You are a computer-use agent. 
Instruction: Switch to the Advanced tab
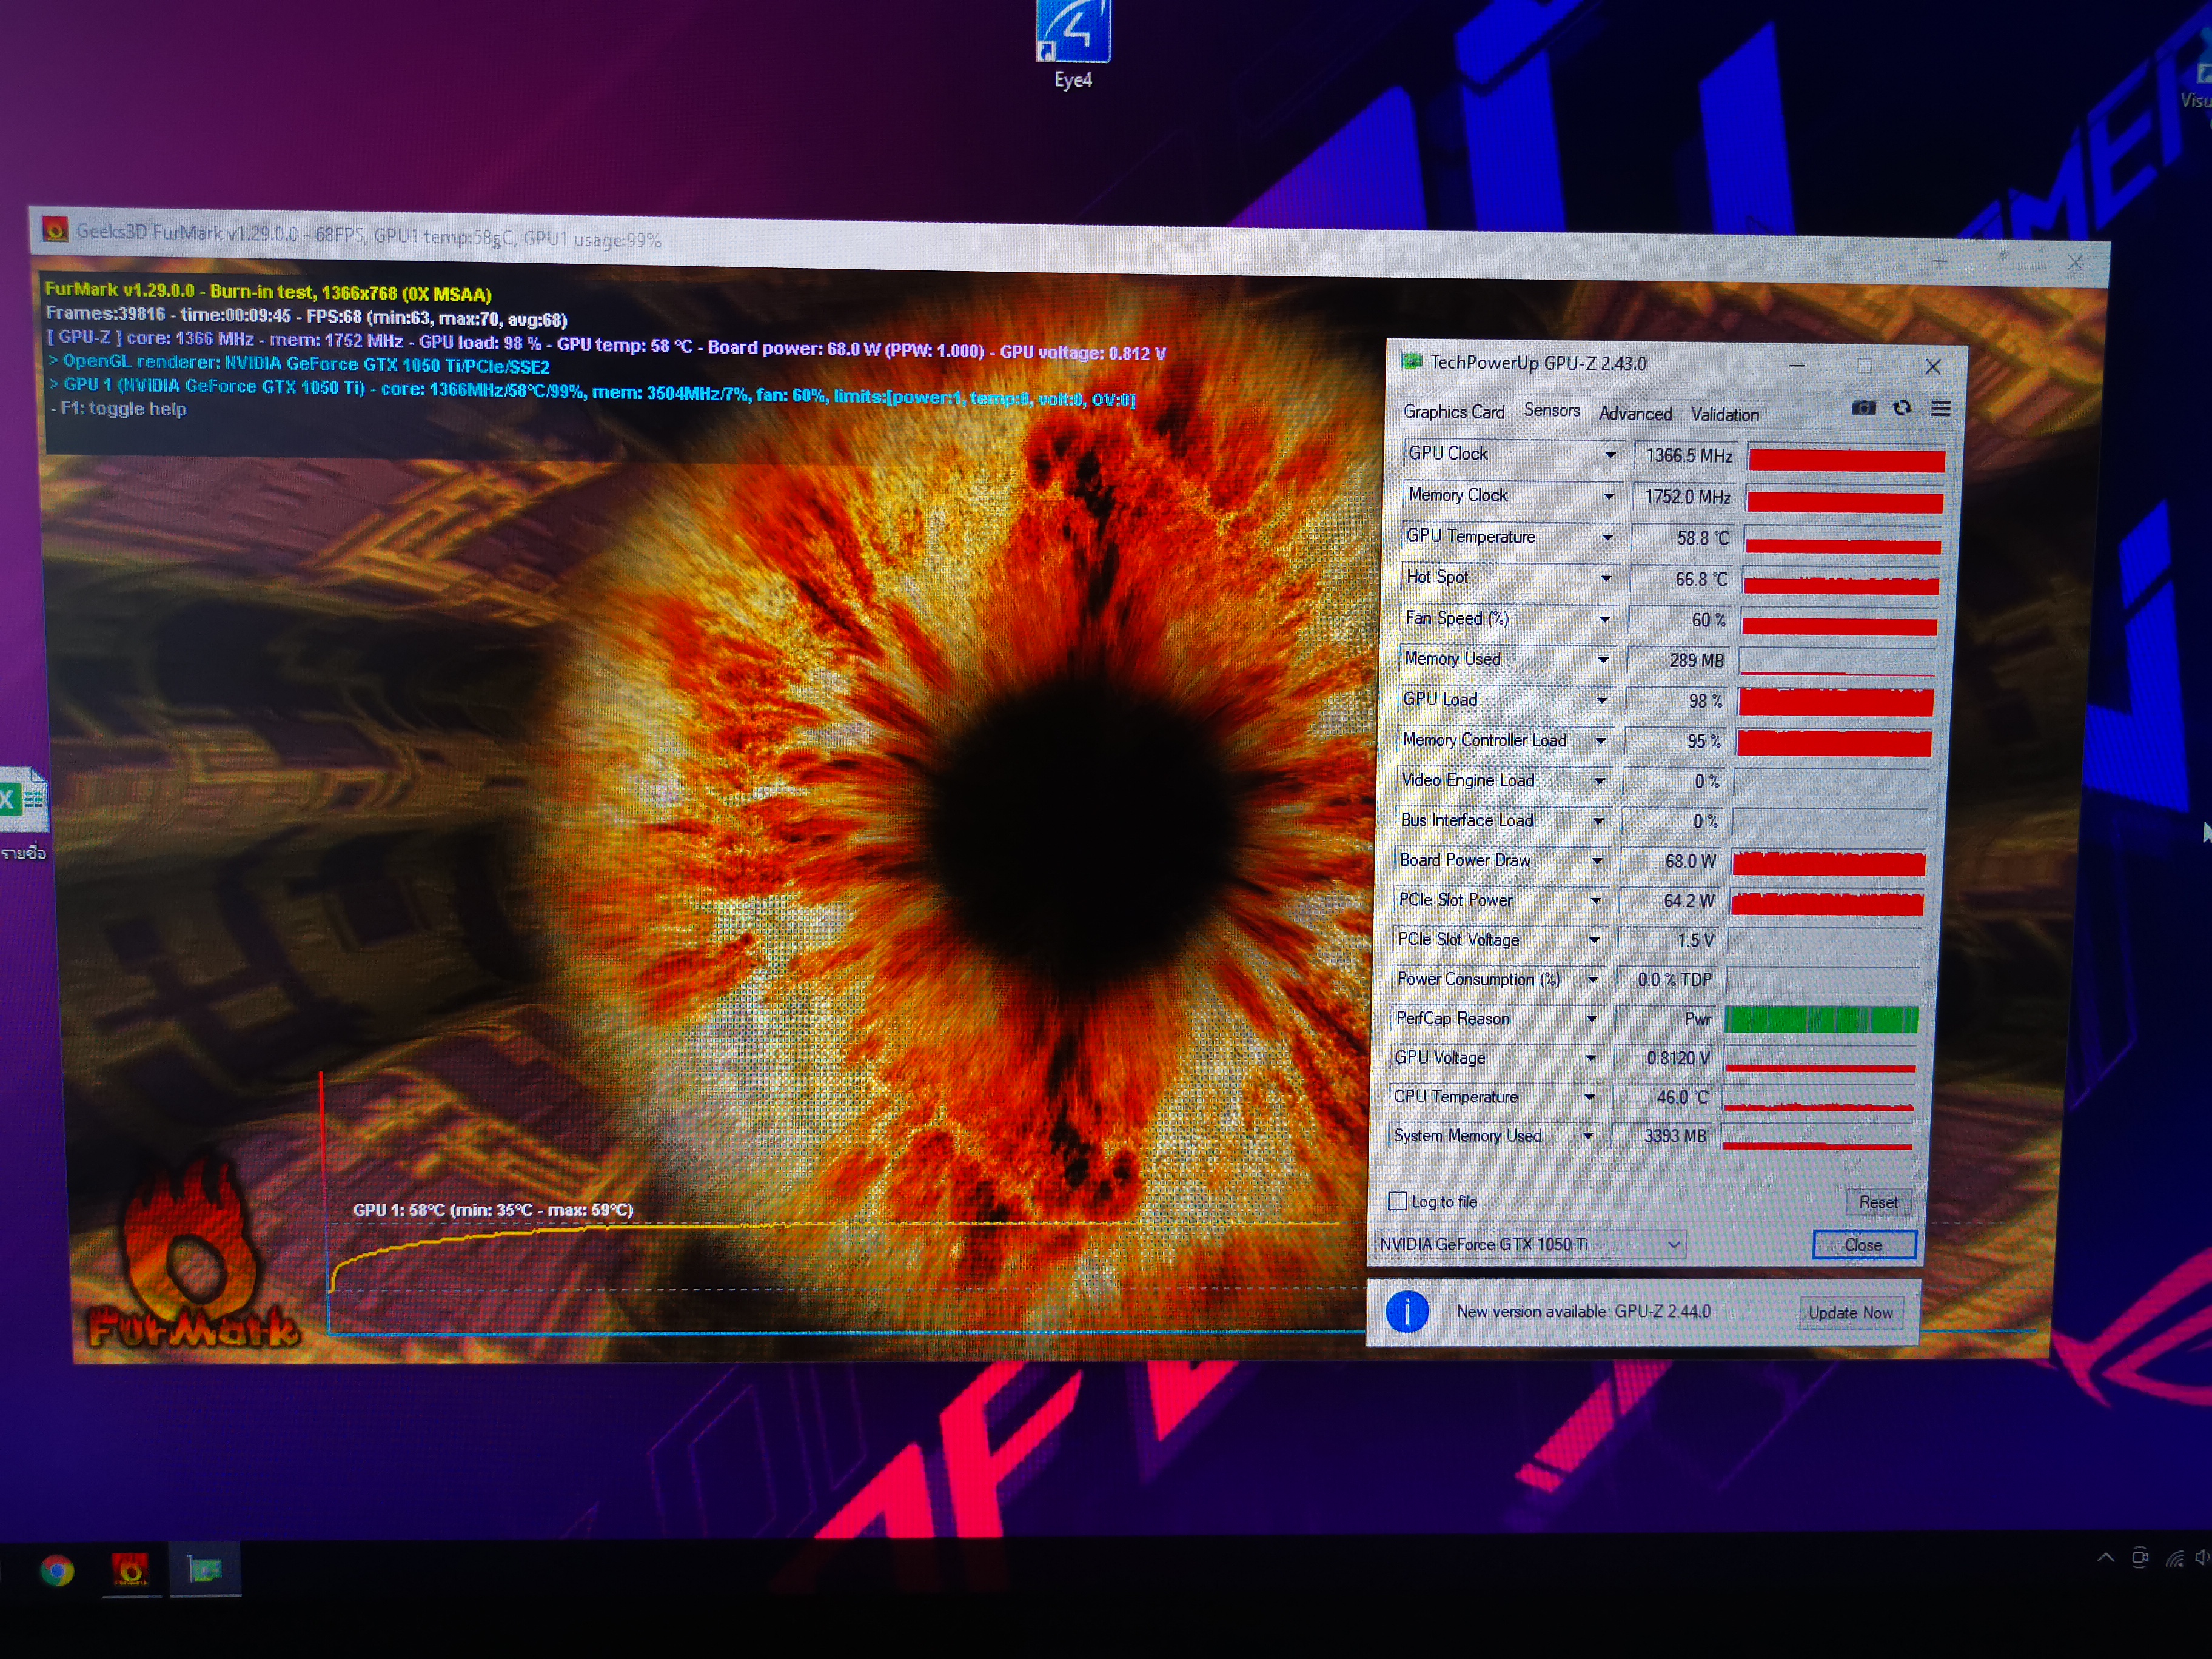tap(1635, 414)
